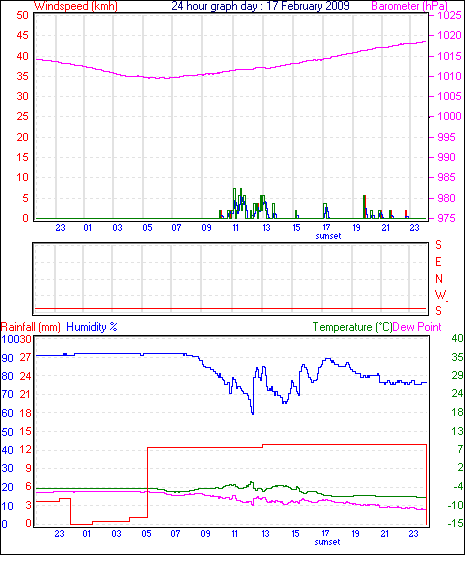This screenshot has height=566, width=466.
Task: Click the Temperature (°C) legend label
Action: pyautogui.click(x=352, y=327)
